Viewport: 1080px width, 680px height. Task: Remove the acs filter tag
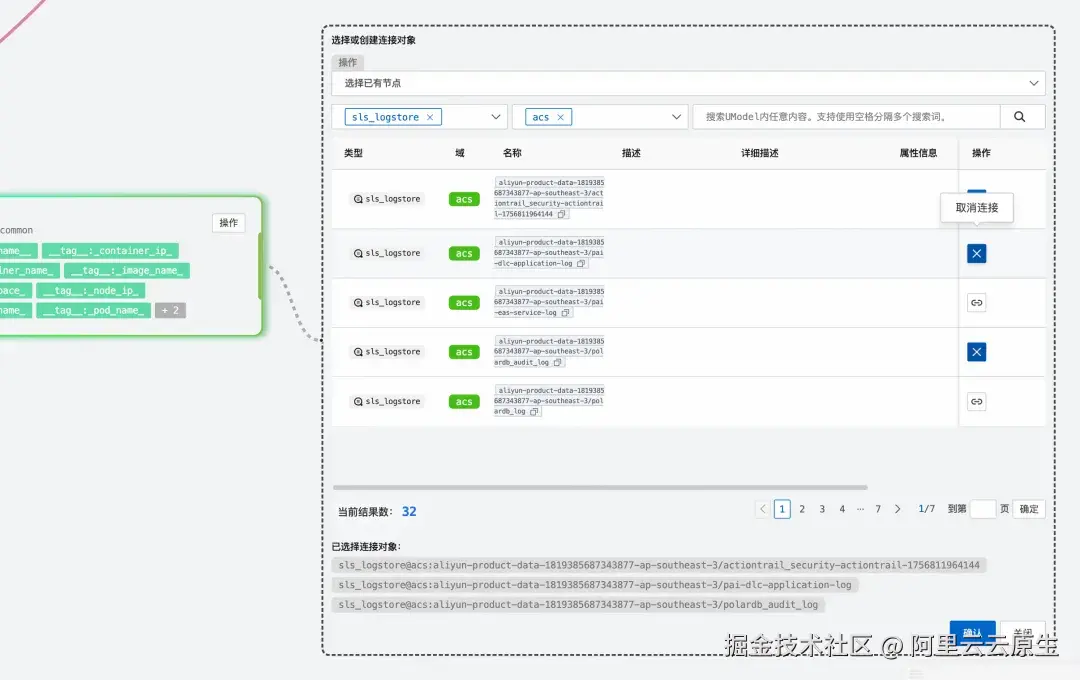(x=561, y=117)
